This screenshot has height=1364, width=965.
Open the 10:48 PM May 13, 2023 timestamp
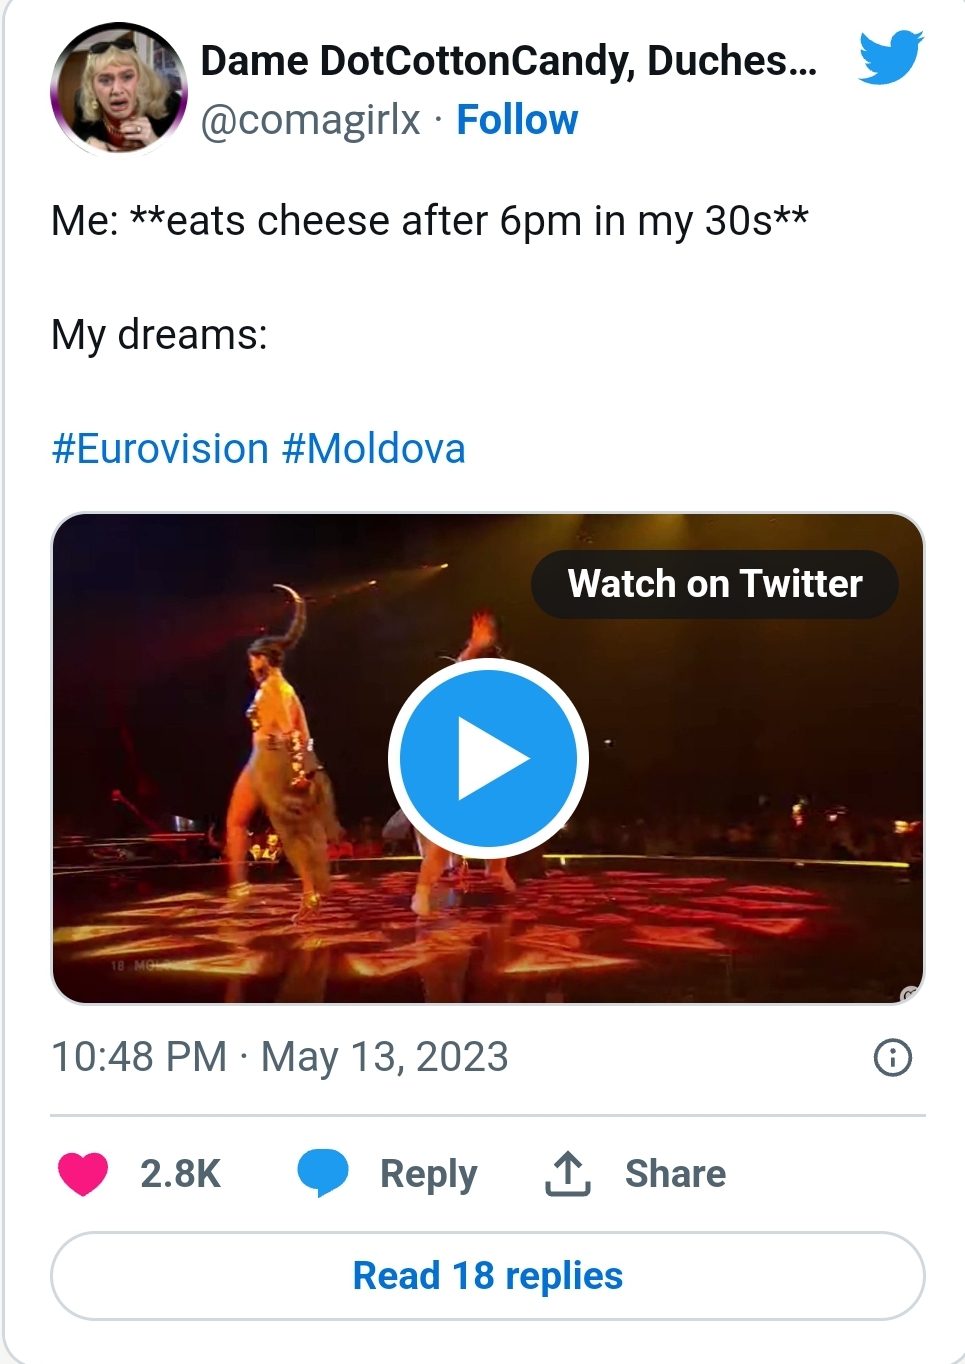pyautogui.click(x=280, y=1057)
